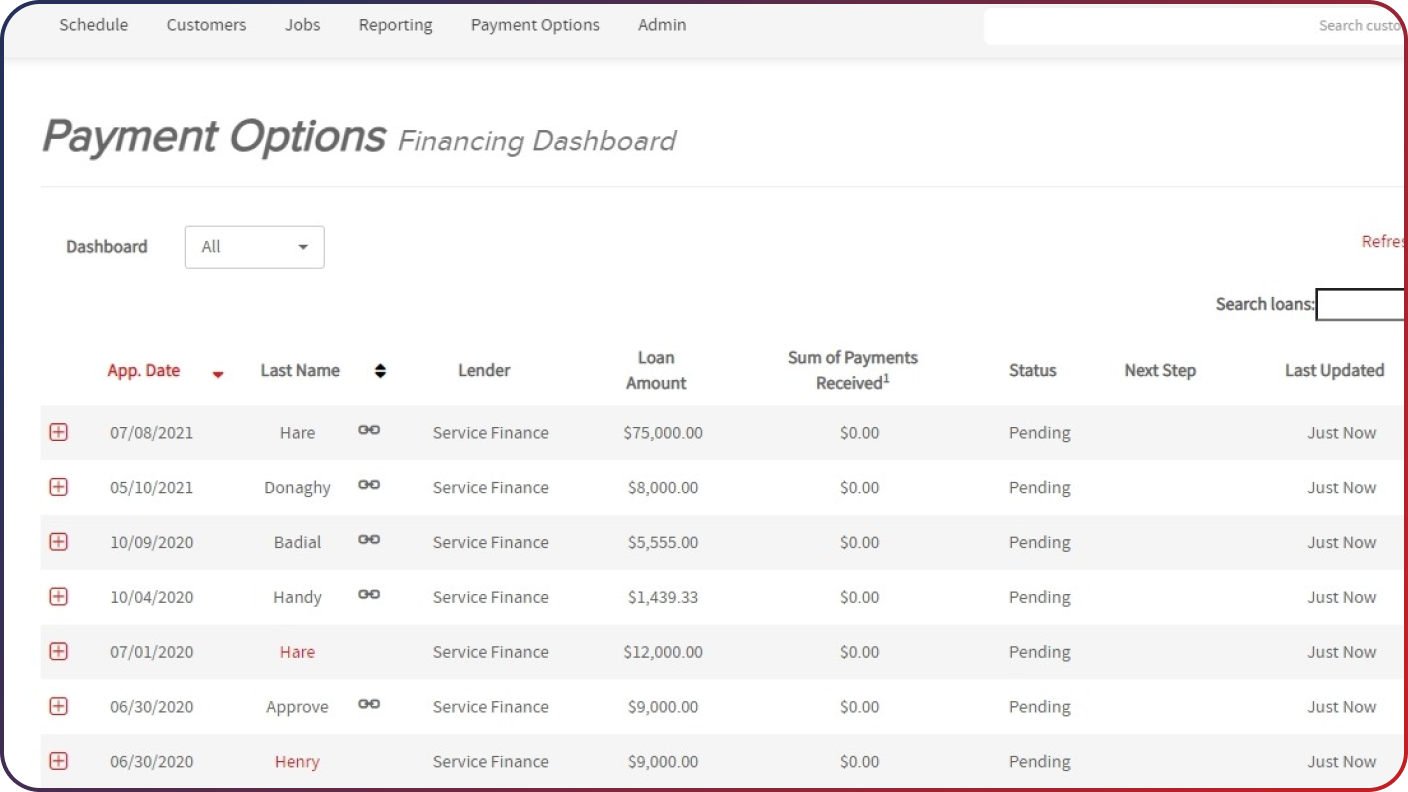Open the red Hare customer link
This screenshot has width=1408, height=792.
(x=297, y=652)
